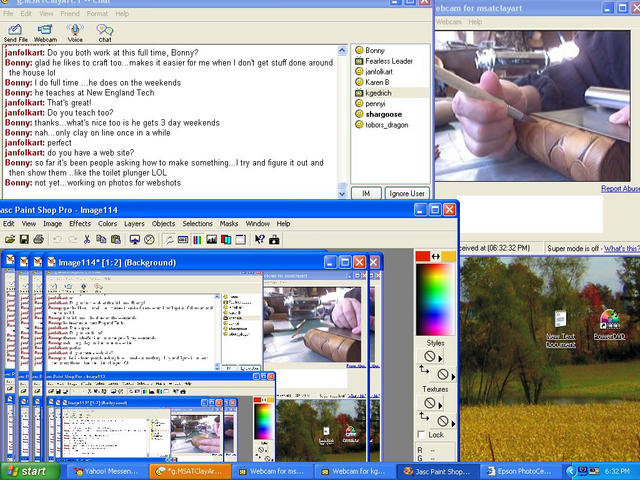Select shargoose in the chat user list
Screen dimensions: 640x480
[383, 114]
